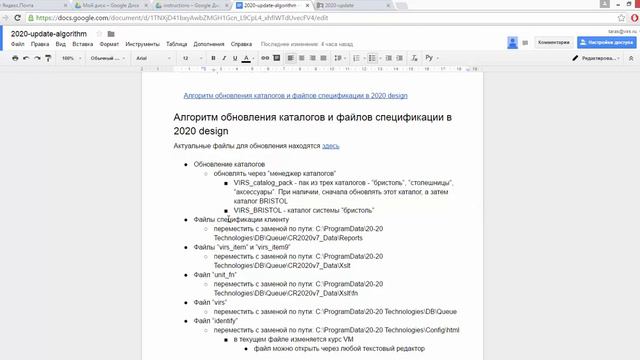Open the zoom level dropdown

click(x=71, y=58)
